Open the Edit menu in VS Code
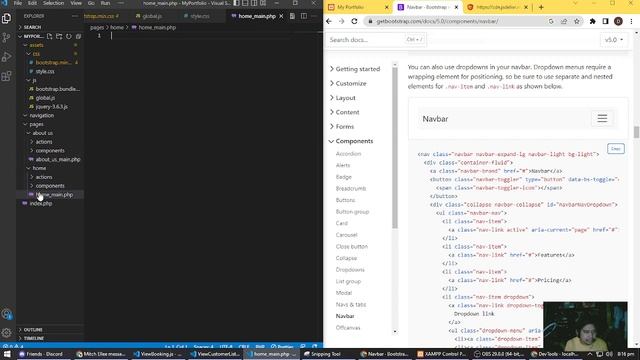 coord(32,3)
